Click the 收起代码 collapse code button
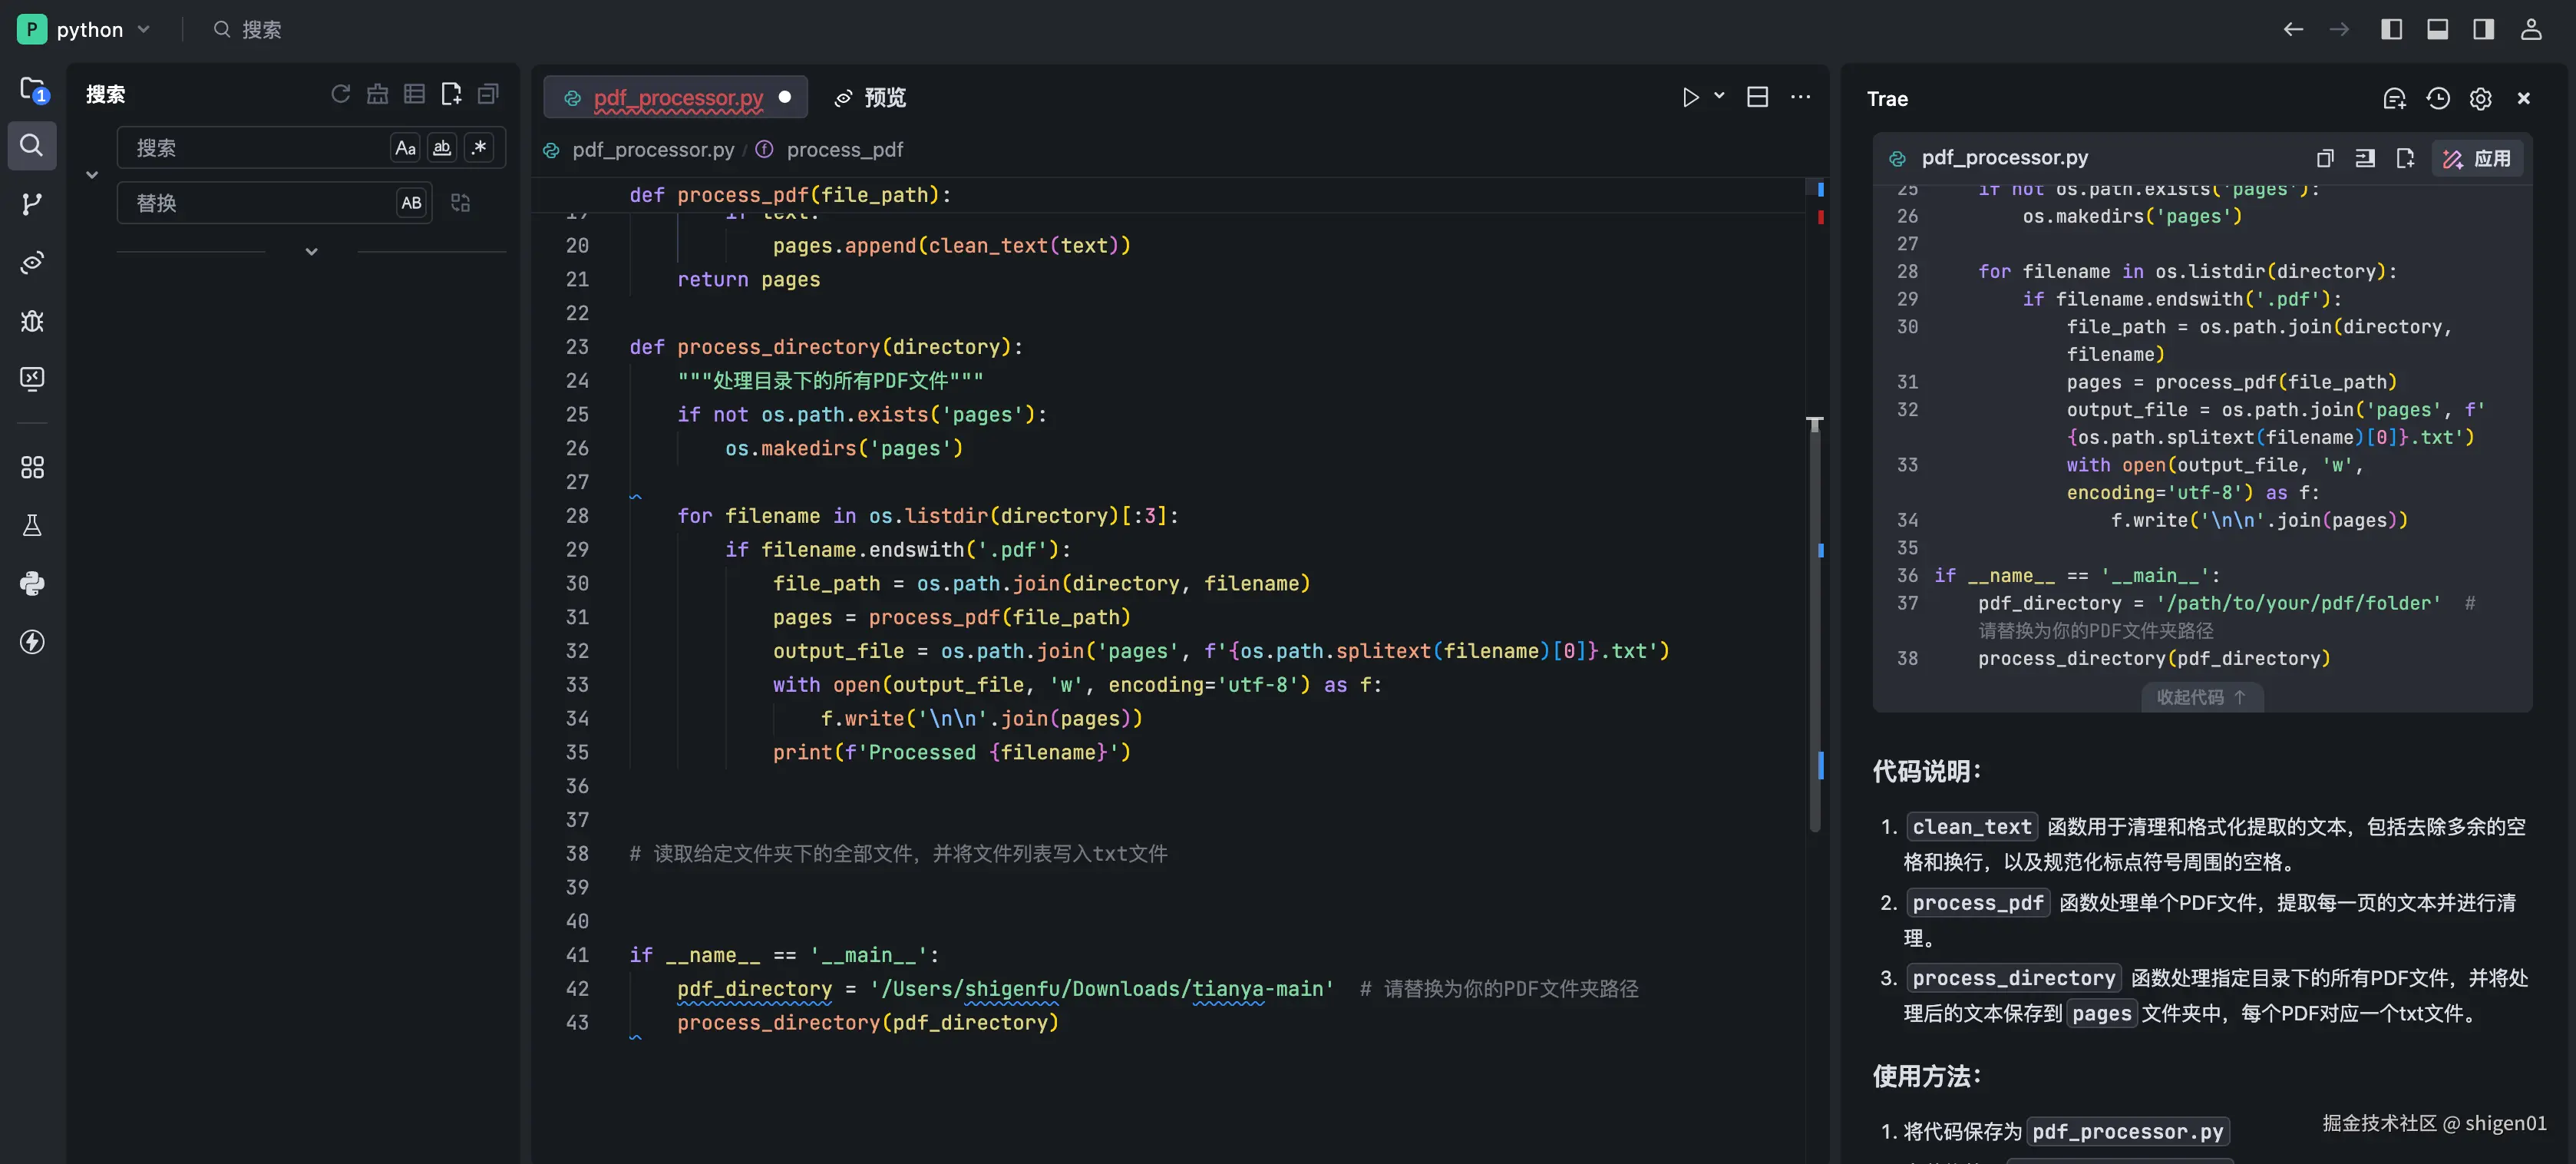Viewport: 2576px width, 1164px height. pyautogui.click(x=2201, y=697)
